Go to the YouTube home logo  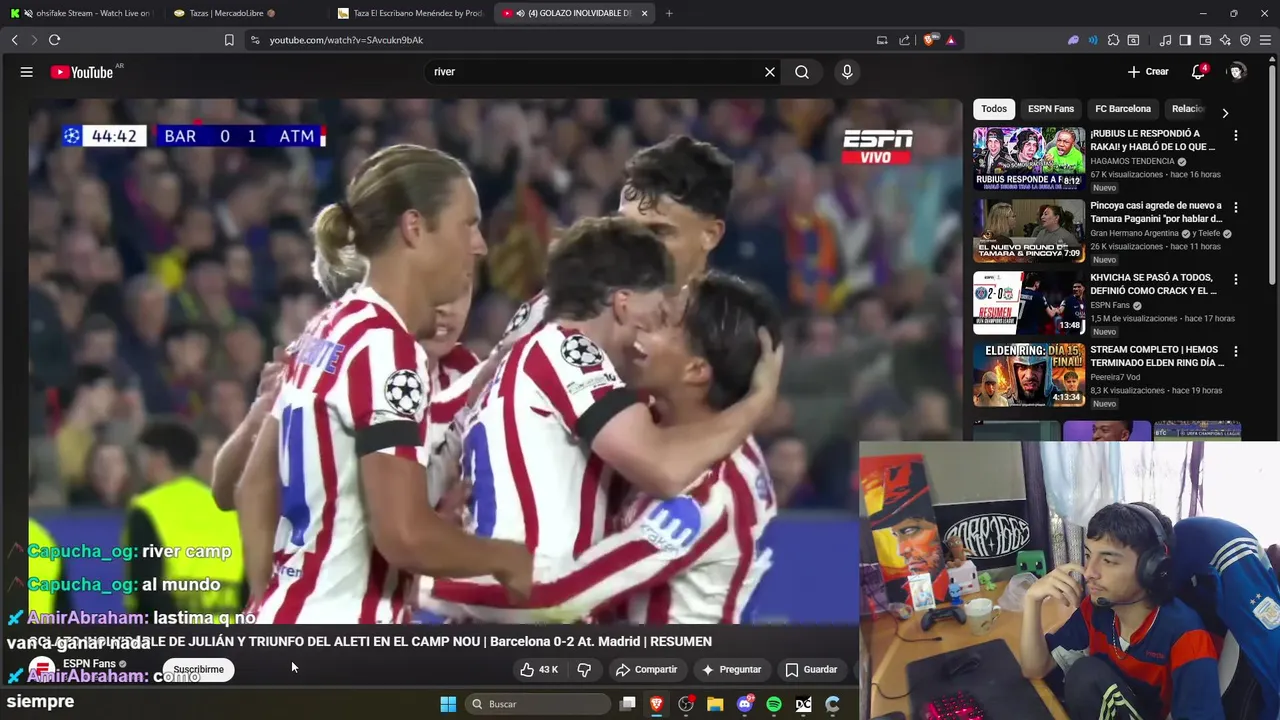click(82, 72)
